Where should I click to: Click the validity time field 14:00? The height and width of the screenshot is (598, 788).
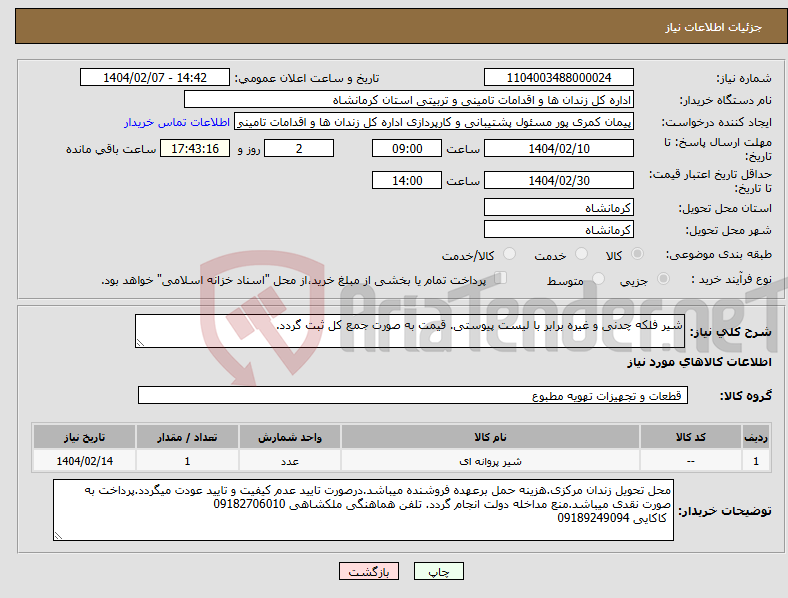click(x=407, y=180)
